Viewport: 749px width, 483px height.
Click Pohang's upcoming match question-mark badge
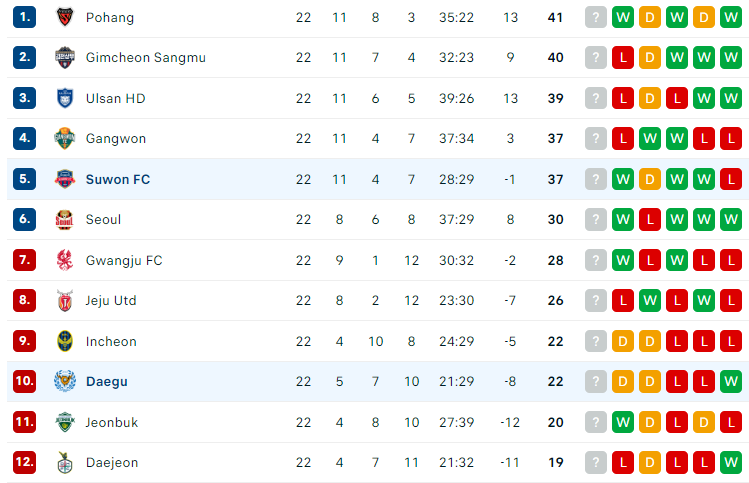tap(596, 18)
